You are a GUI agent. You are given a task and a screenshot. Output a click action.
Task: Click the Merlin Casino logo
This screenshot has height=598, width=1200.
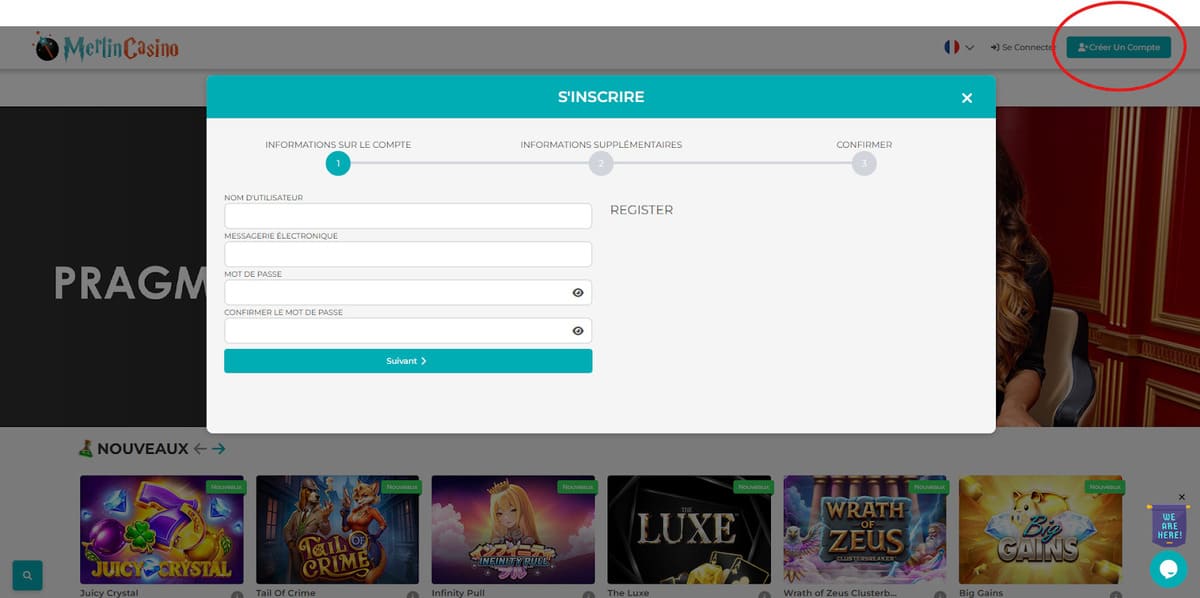106,47
